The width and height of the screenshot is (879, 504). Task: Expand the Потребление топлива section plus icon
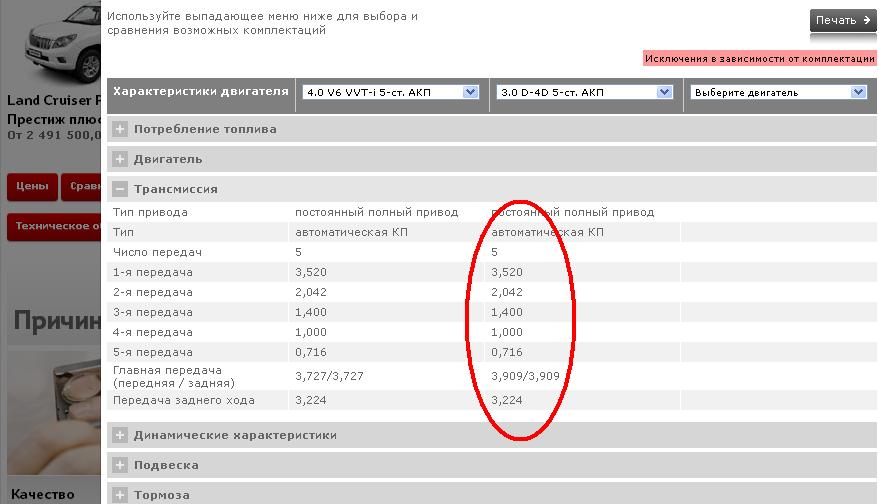120,129
